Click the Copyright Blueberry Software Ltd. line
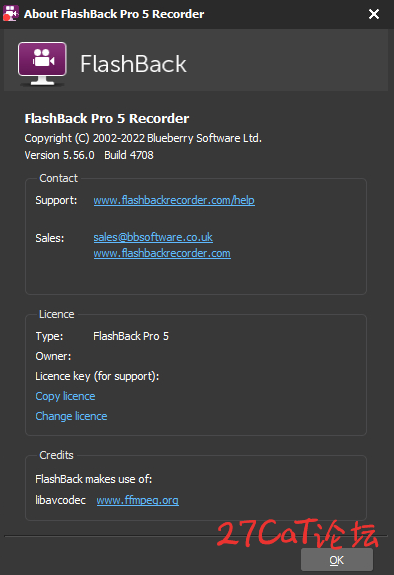394x575 pixels. (143, 138)
